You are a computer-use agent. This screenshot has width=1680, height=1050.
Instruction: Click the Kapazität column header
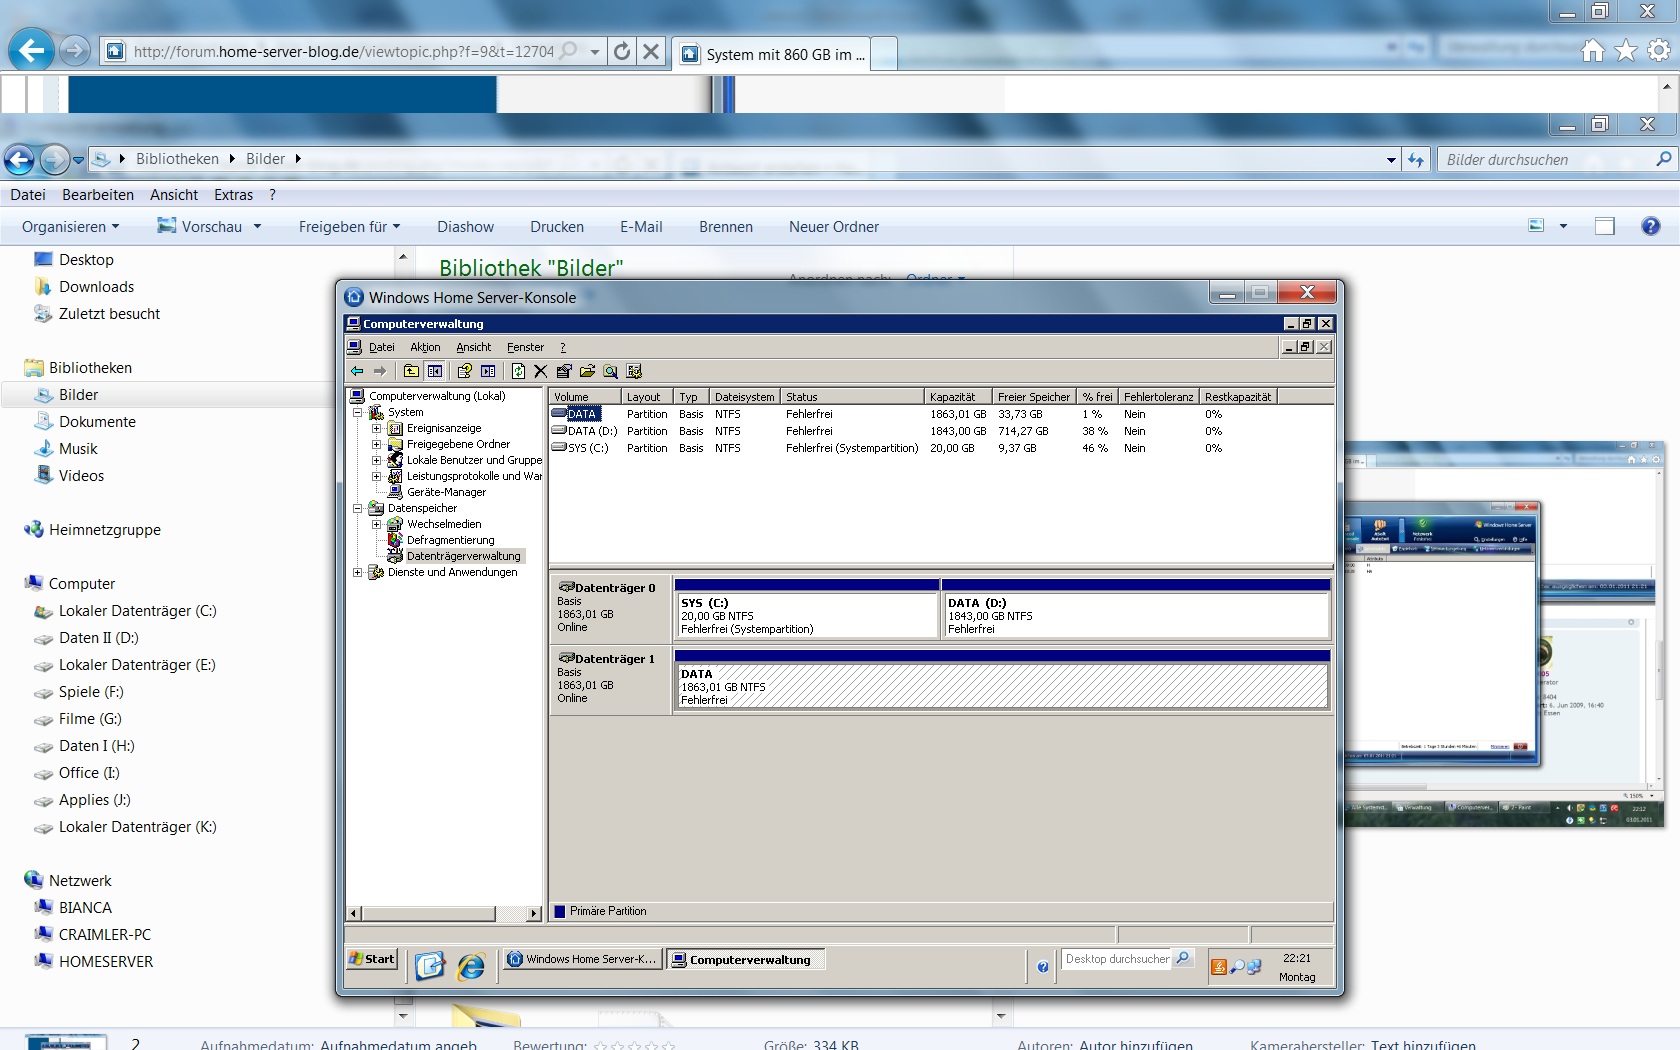coord(958,397)
